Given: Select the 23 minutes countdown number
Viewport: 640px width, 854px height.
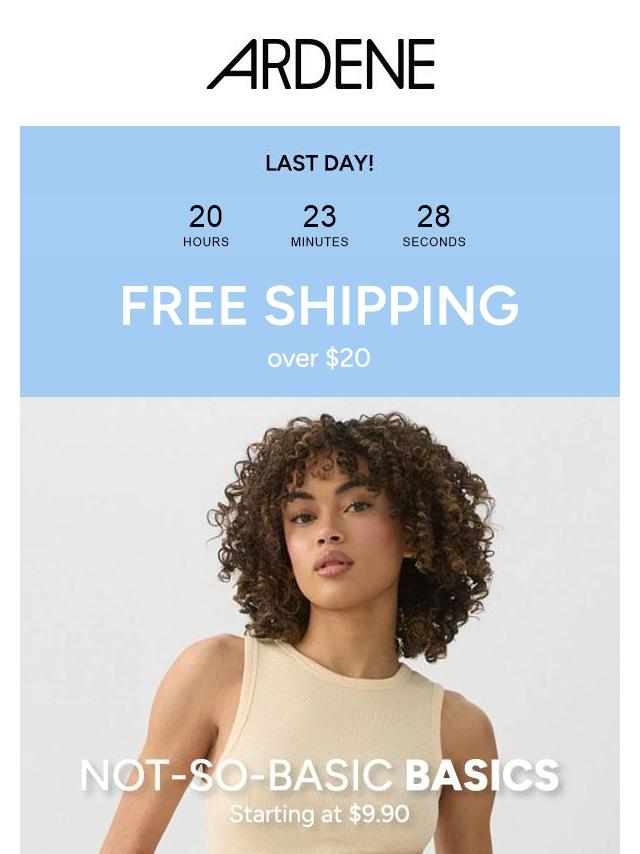Looking at the screenshot, I should (319, 216).
